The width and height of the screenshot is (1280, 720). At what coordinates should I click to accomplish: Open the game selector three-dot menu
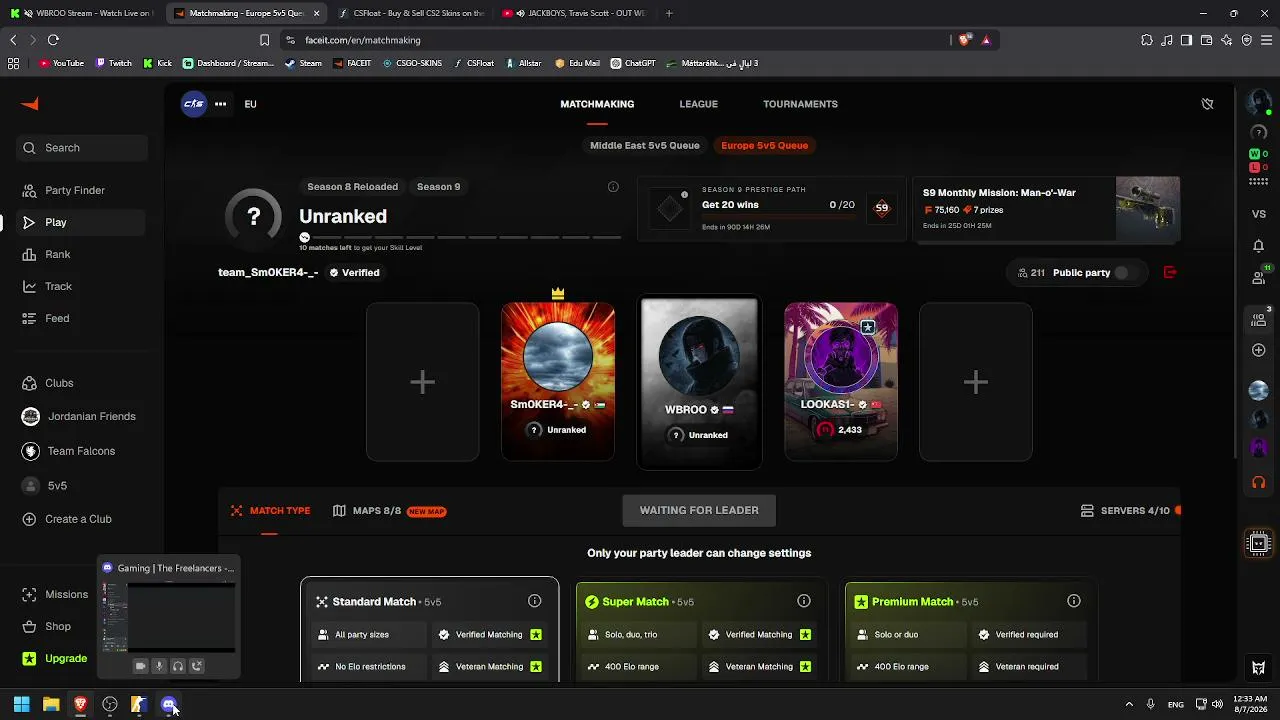click(x=220, y=104)
